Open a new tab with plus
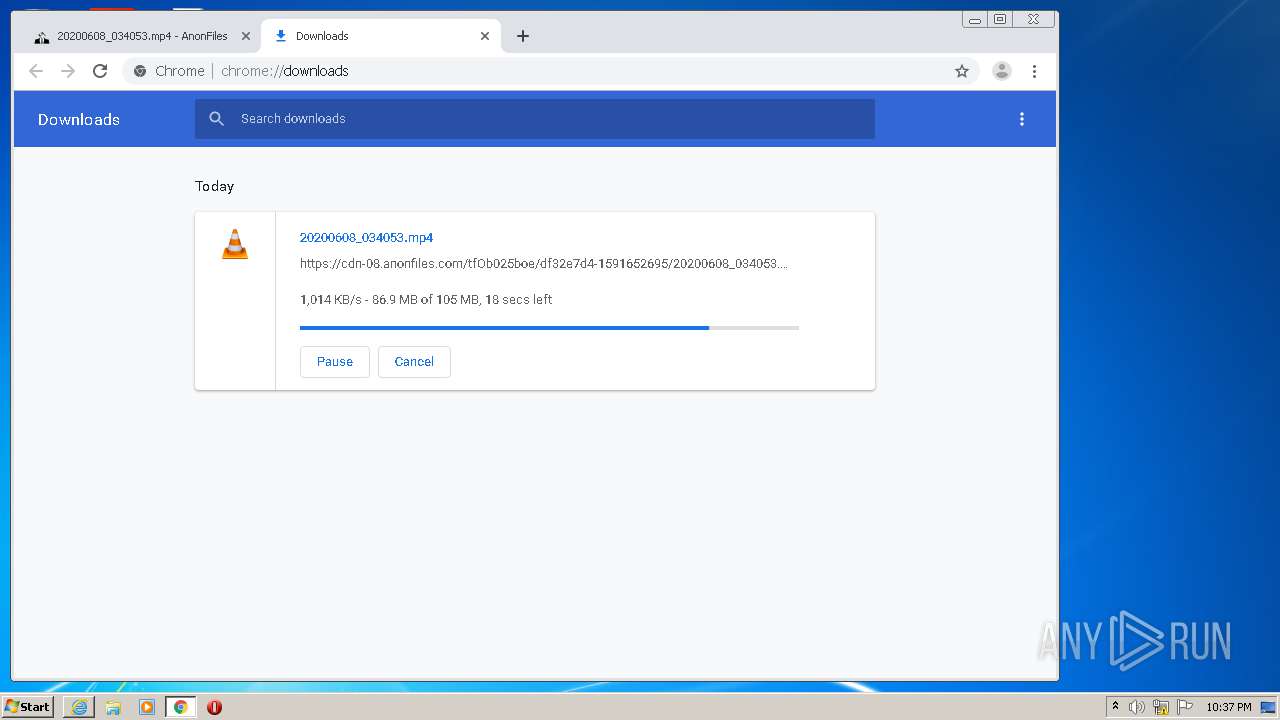Image resolution: width=1280 pixels, height=720 pixels. click(x=523, y=36)
